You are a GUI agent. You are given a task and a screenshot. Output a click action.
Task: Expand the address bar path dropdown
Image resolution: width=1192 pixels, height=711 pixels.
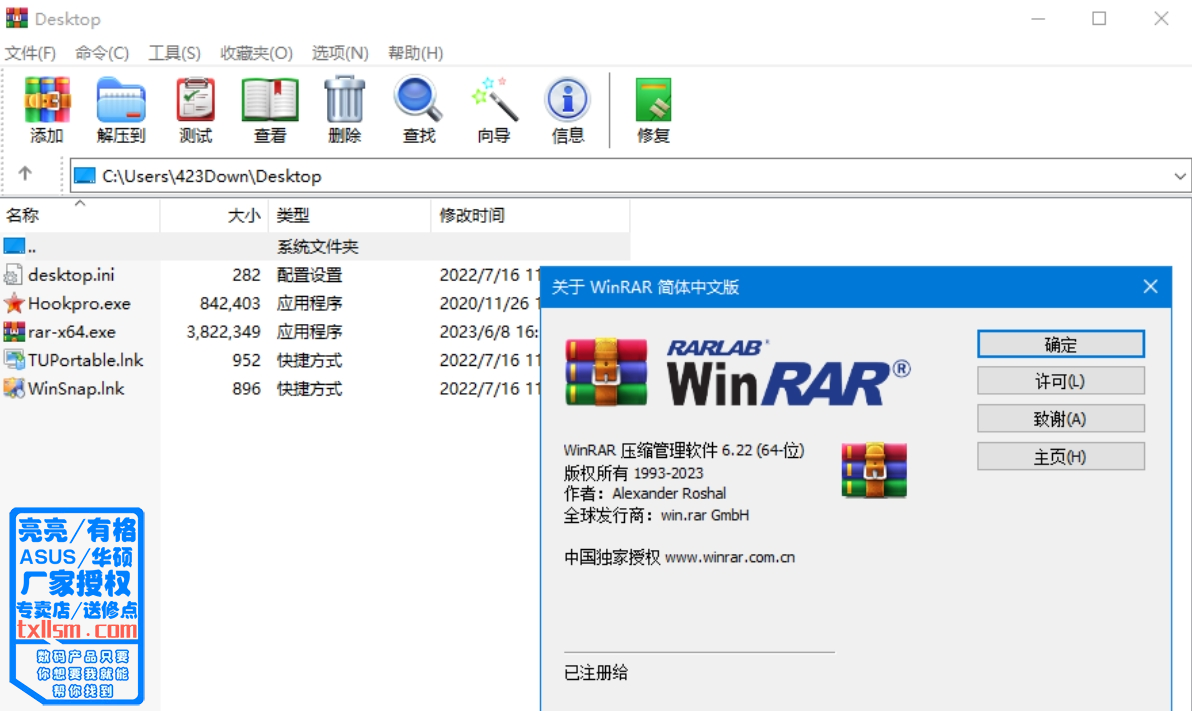1179,176
